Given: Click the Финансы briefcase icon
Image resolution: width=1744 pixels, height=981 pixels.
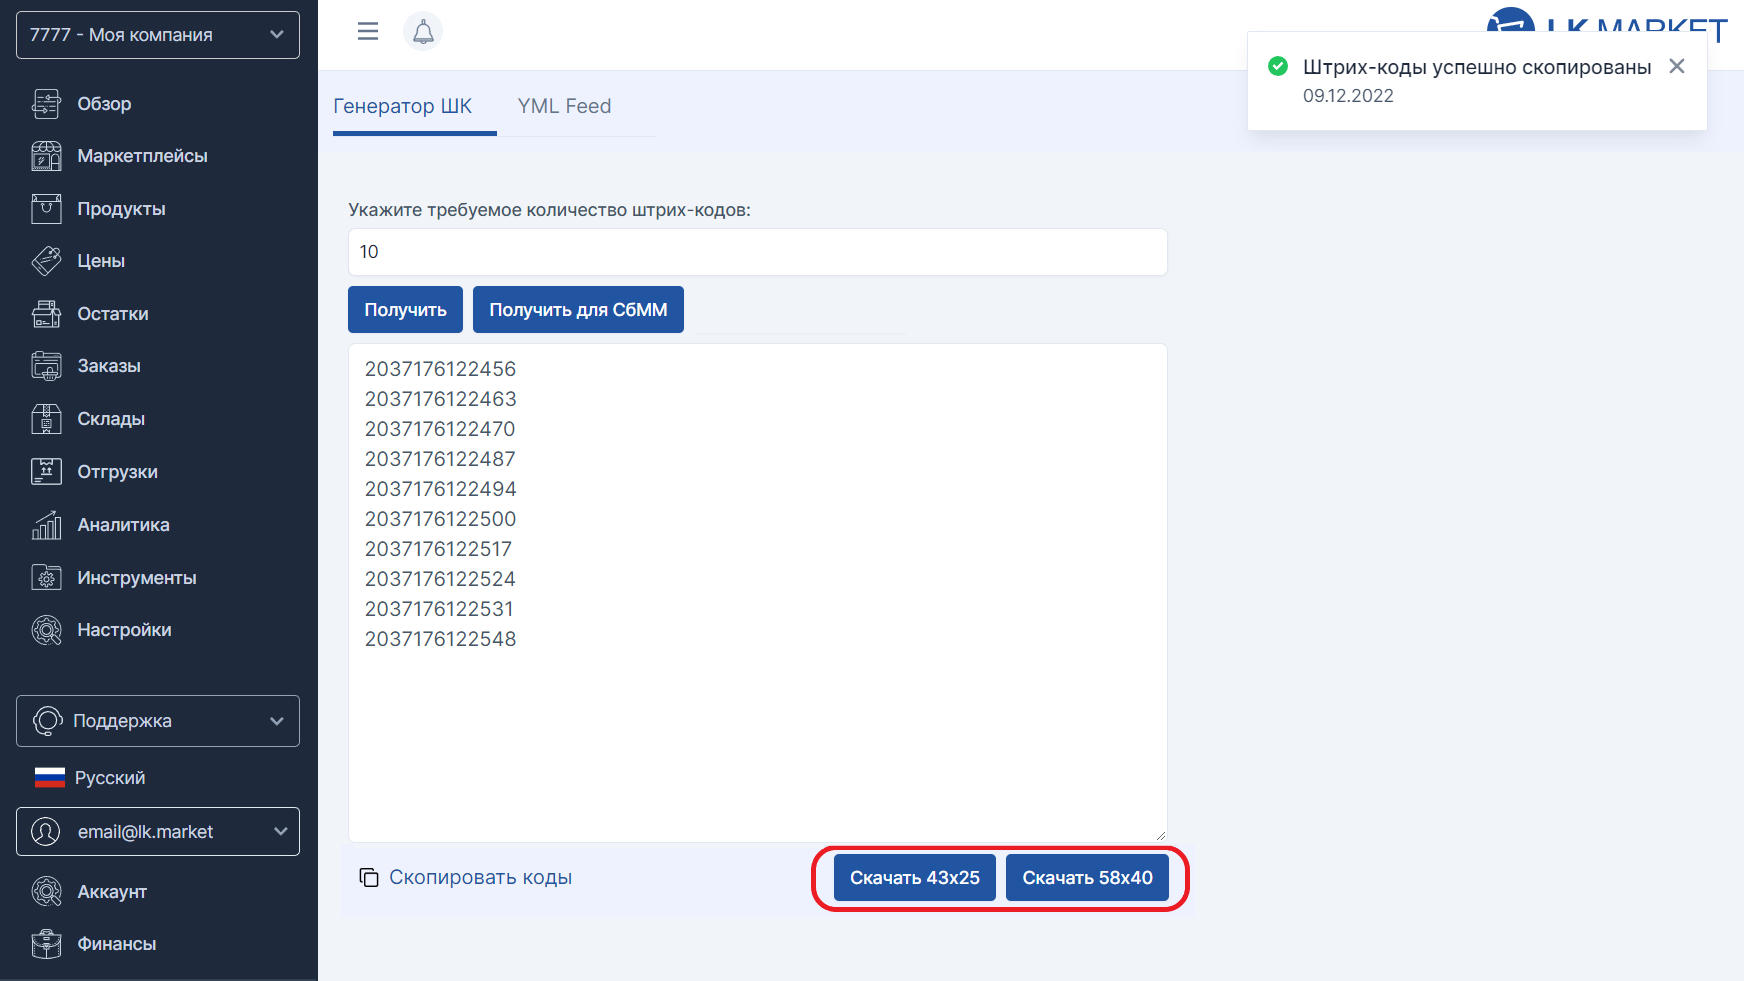Looking at the screenshot, I should [46, 944].
